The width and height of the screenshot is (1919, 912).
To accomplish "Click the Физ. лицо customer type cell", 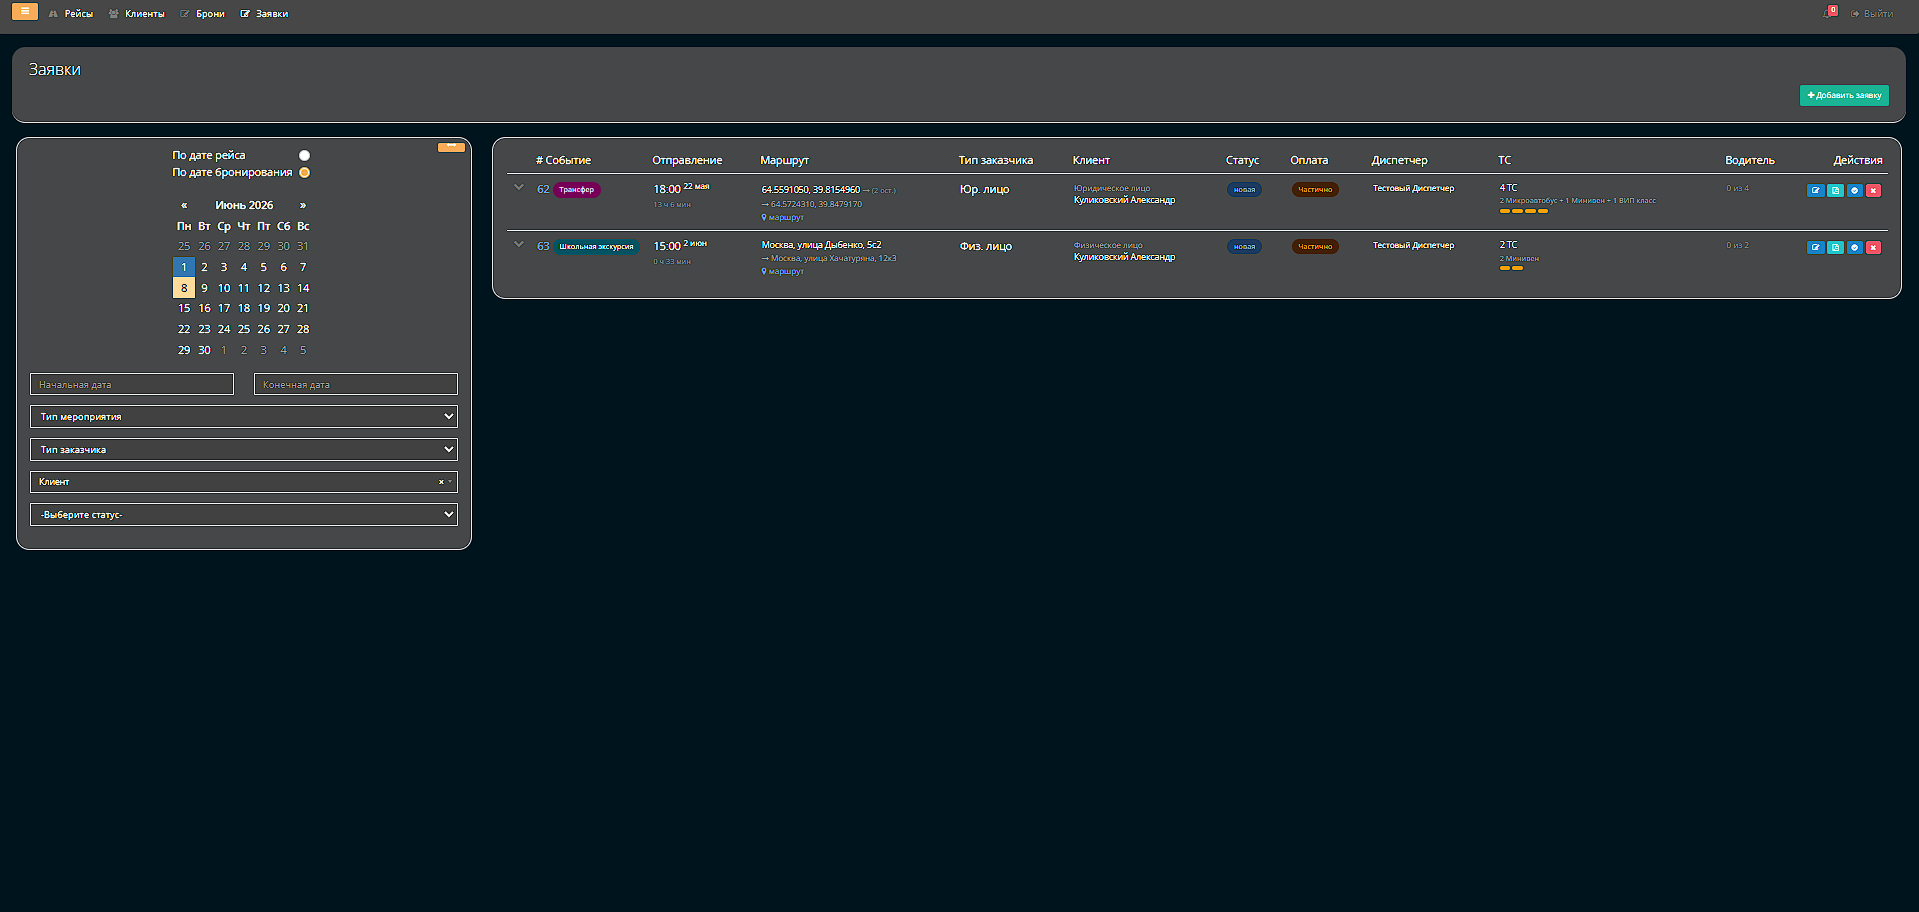I will tap(985, 246).
